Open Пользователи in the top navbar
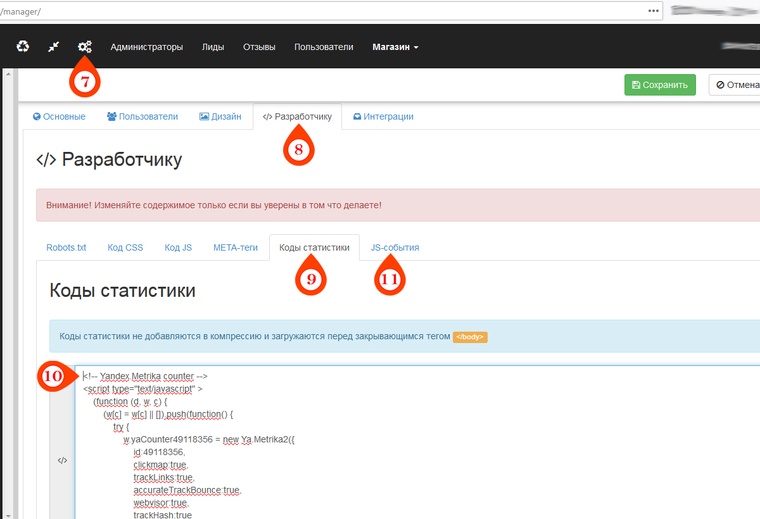 coord(324,47)
